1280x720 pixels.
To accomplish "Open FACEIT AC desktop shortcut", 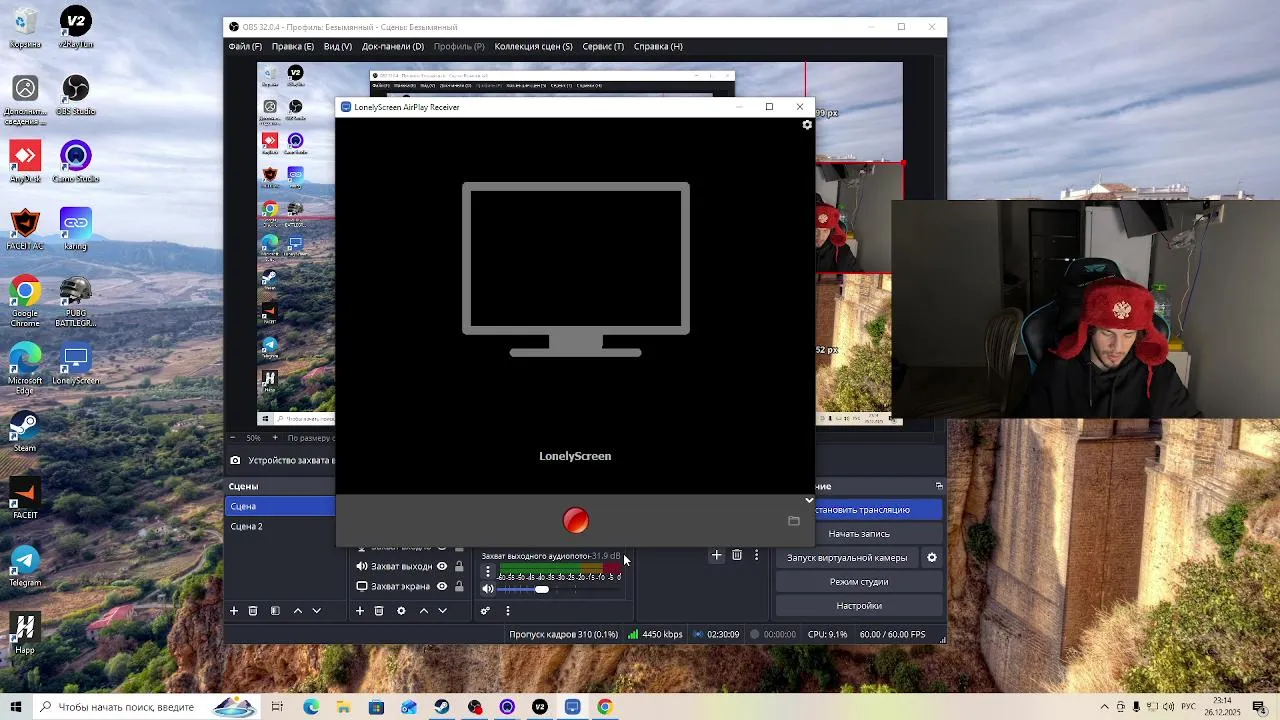I will pos(25,230).
